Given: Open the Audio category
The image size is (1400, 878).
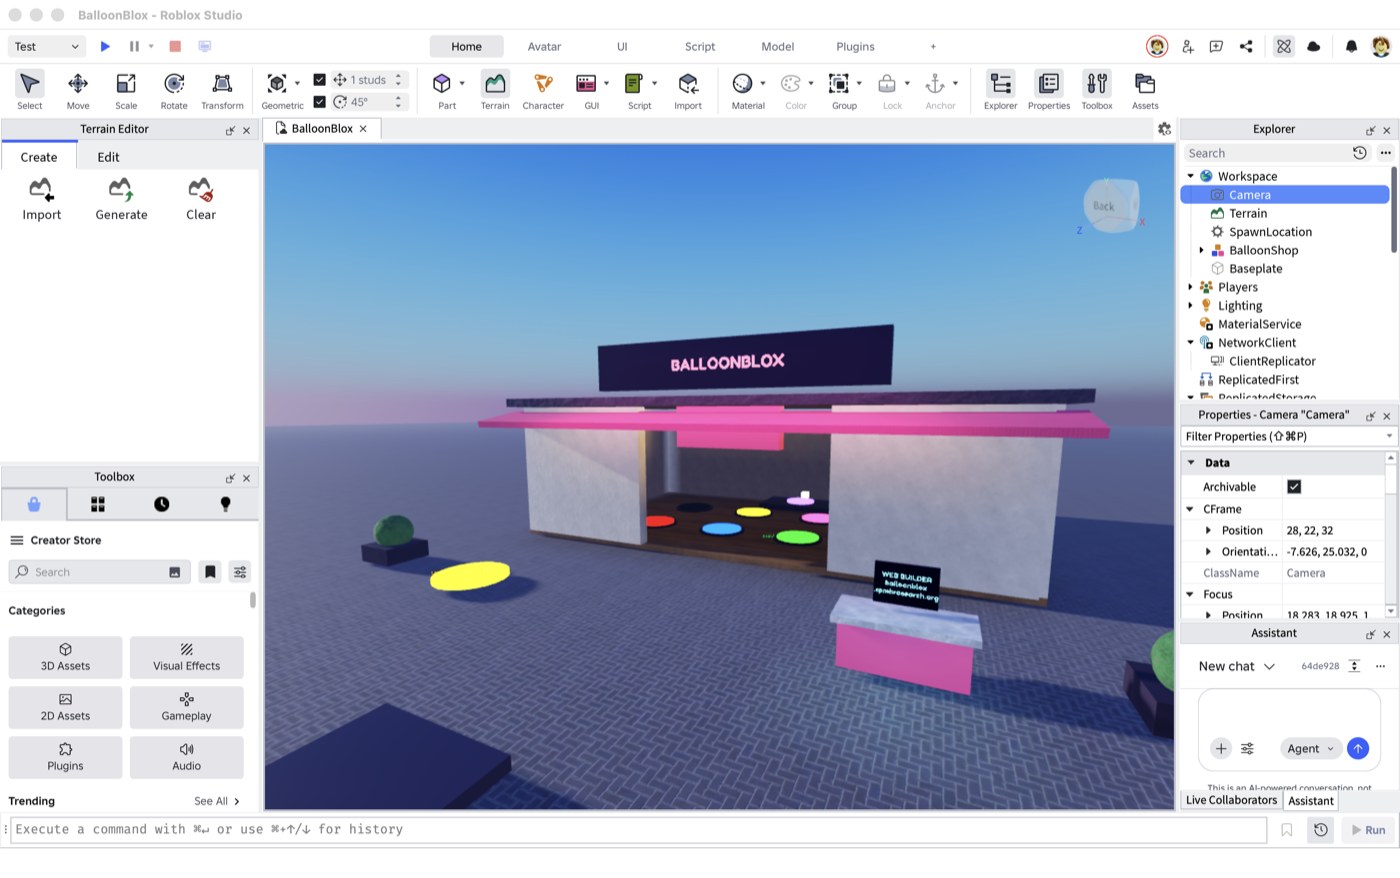Looking at the screenshot, I should coord(186,757).
